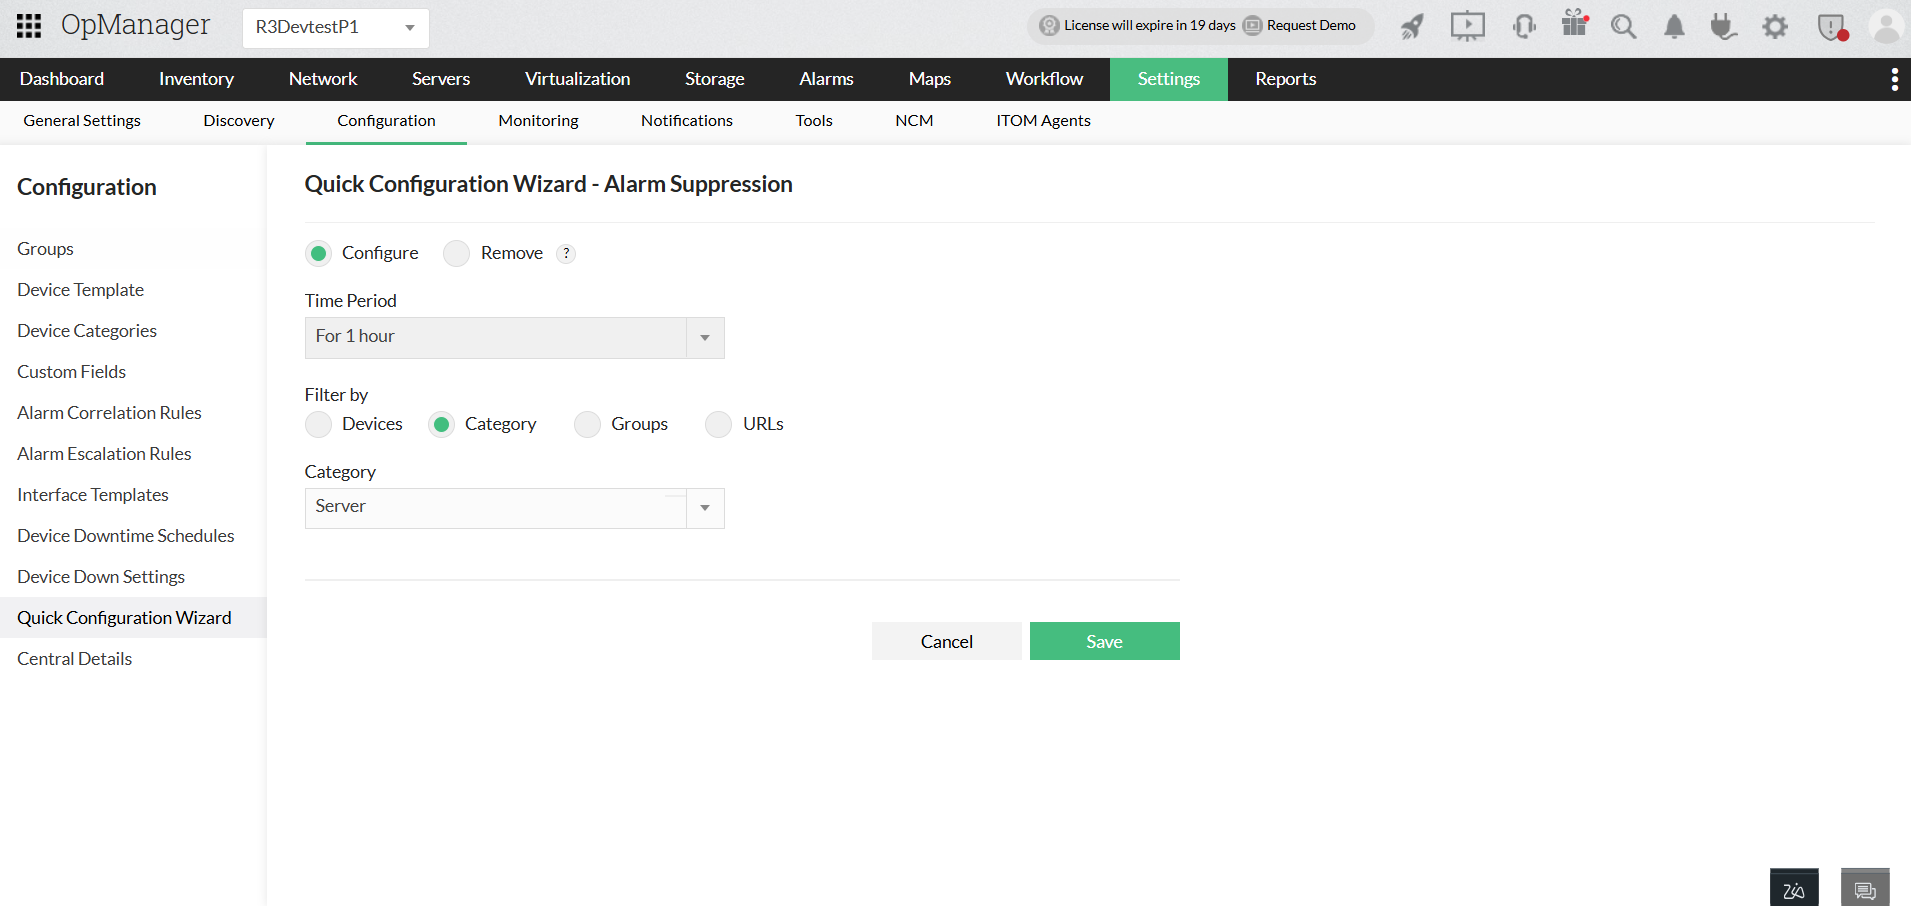This screenshot has height=906, width=1911.
Task: Save the alarm suppression configuration
Action: (1104, 641)
